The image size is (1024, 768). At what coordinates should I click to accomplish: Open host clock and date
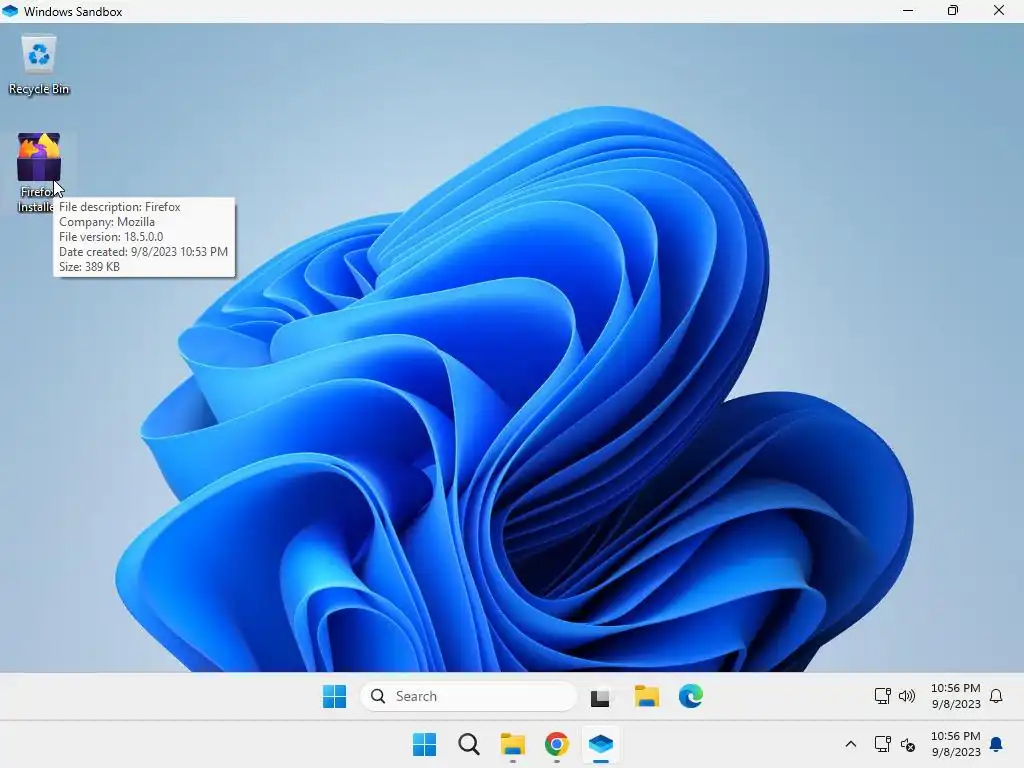click(x=955, y=744)
